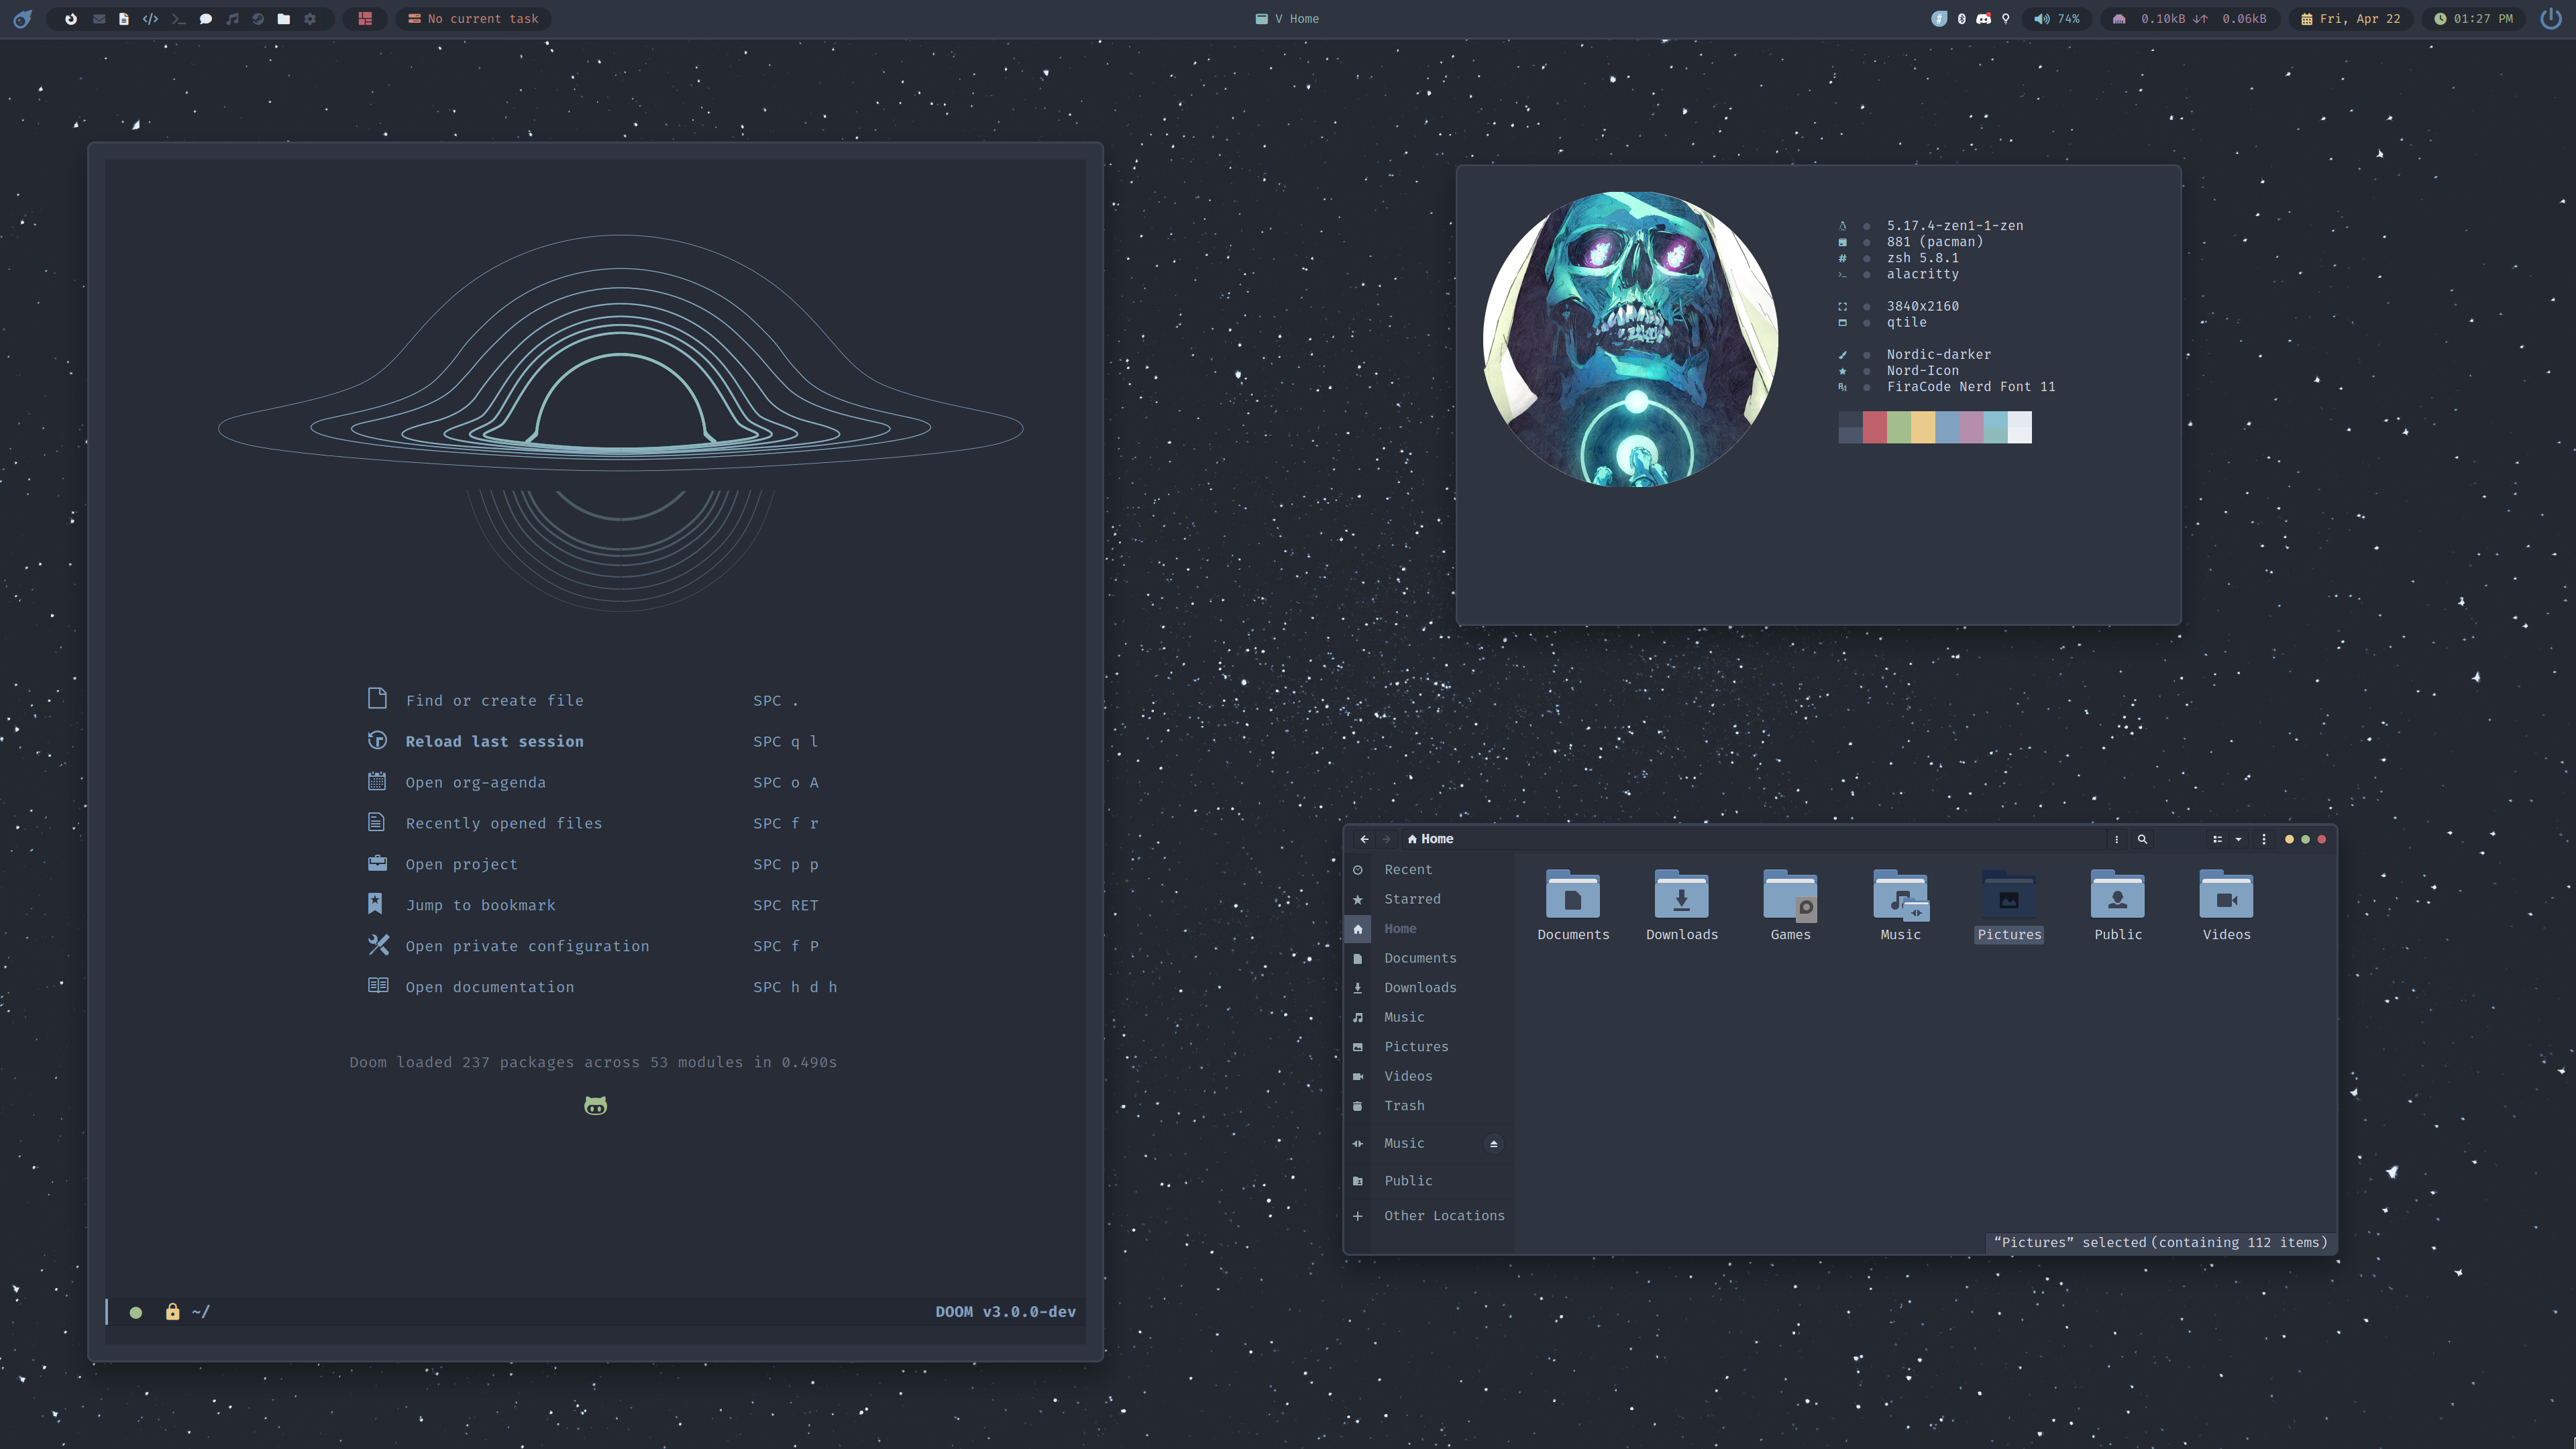Select Starred in file manager sidebar
This screenshot has width=2576, height=1449.
1412,899
